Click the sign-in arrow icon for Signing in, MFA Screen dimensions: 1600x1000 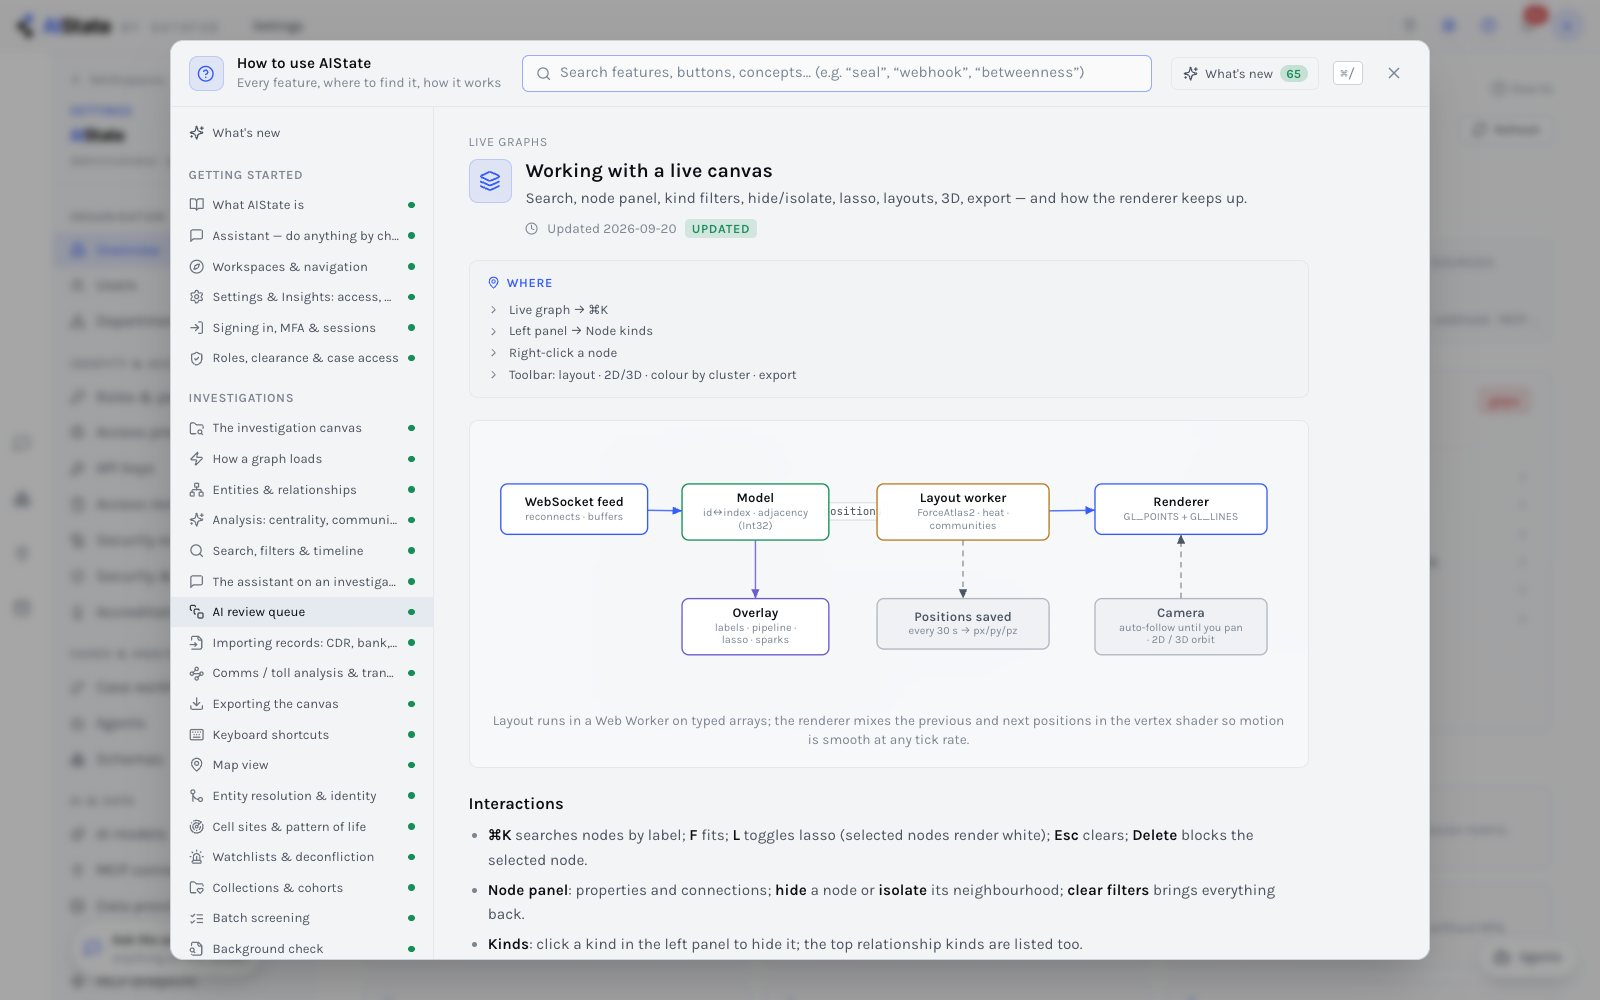point(197,328)
